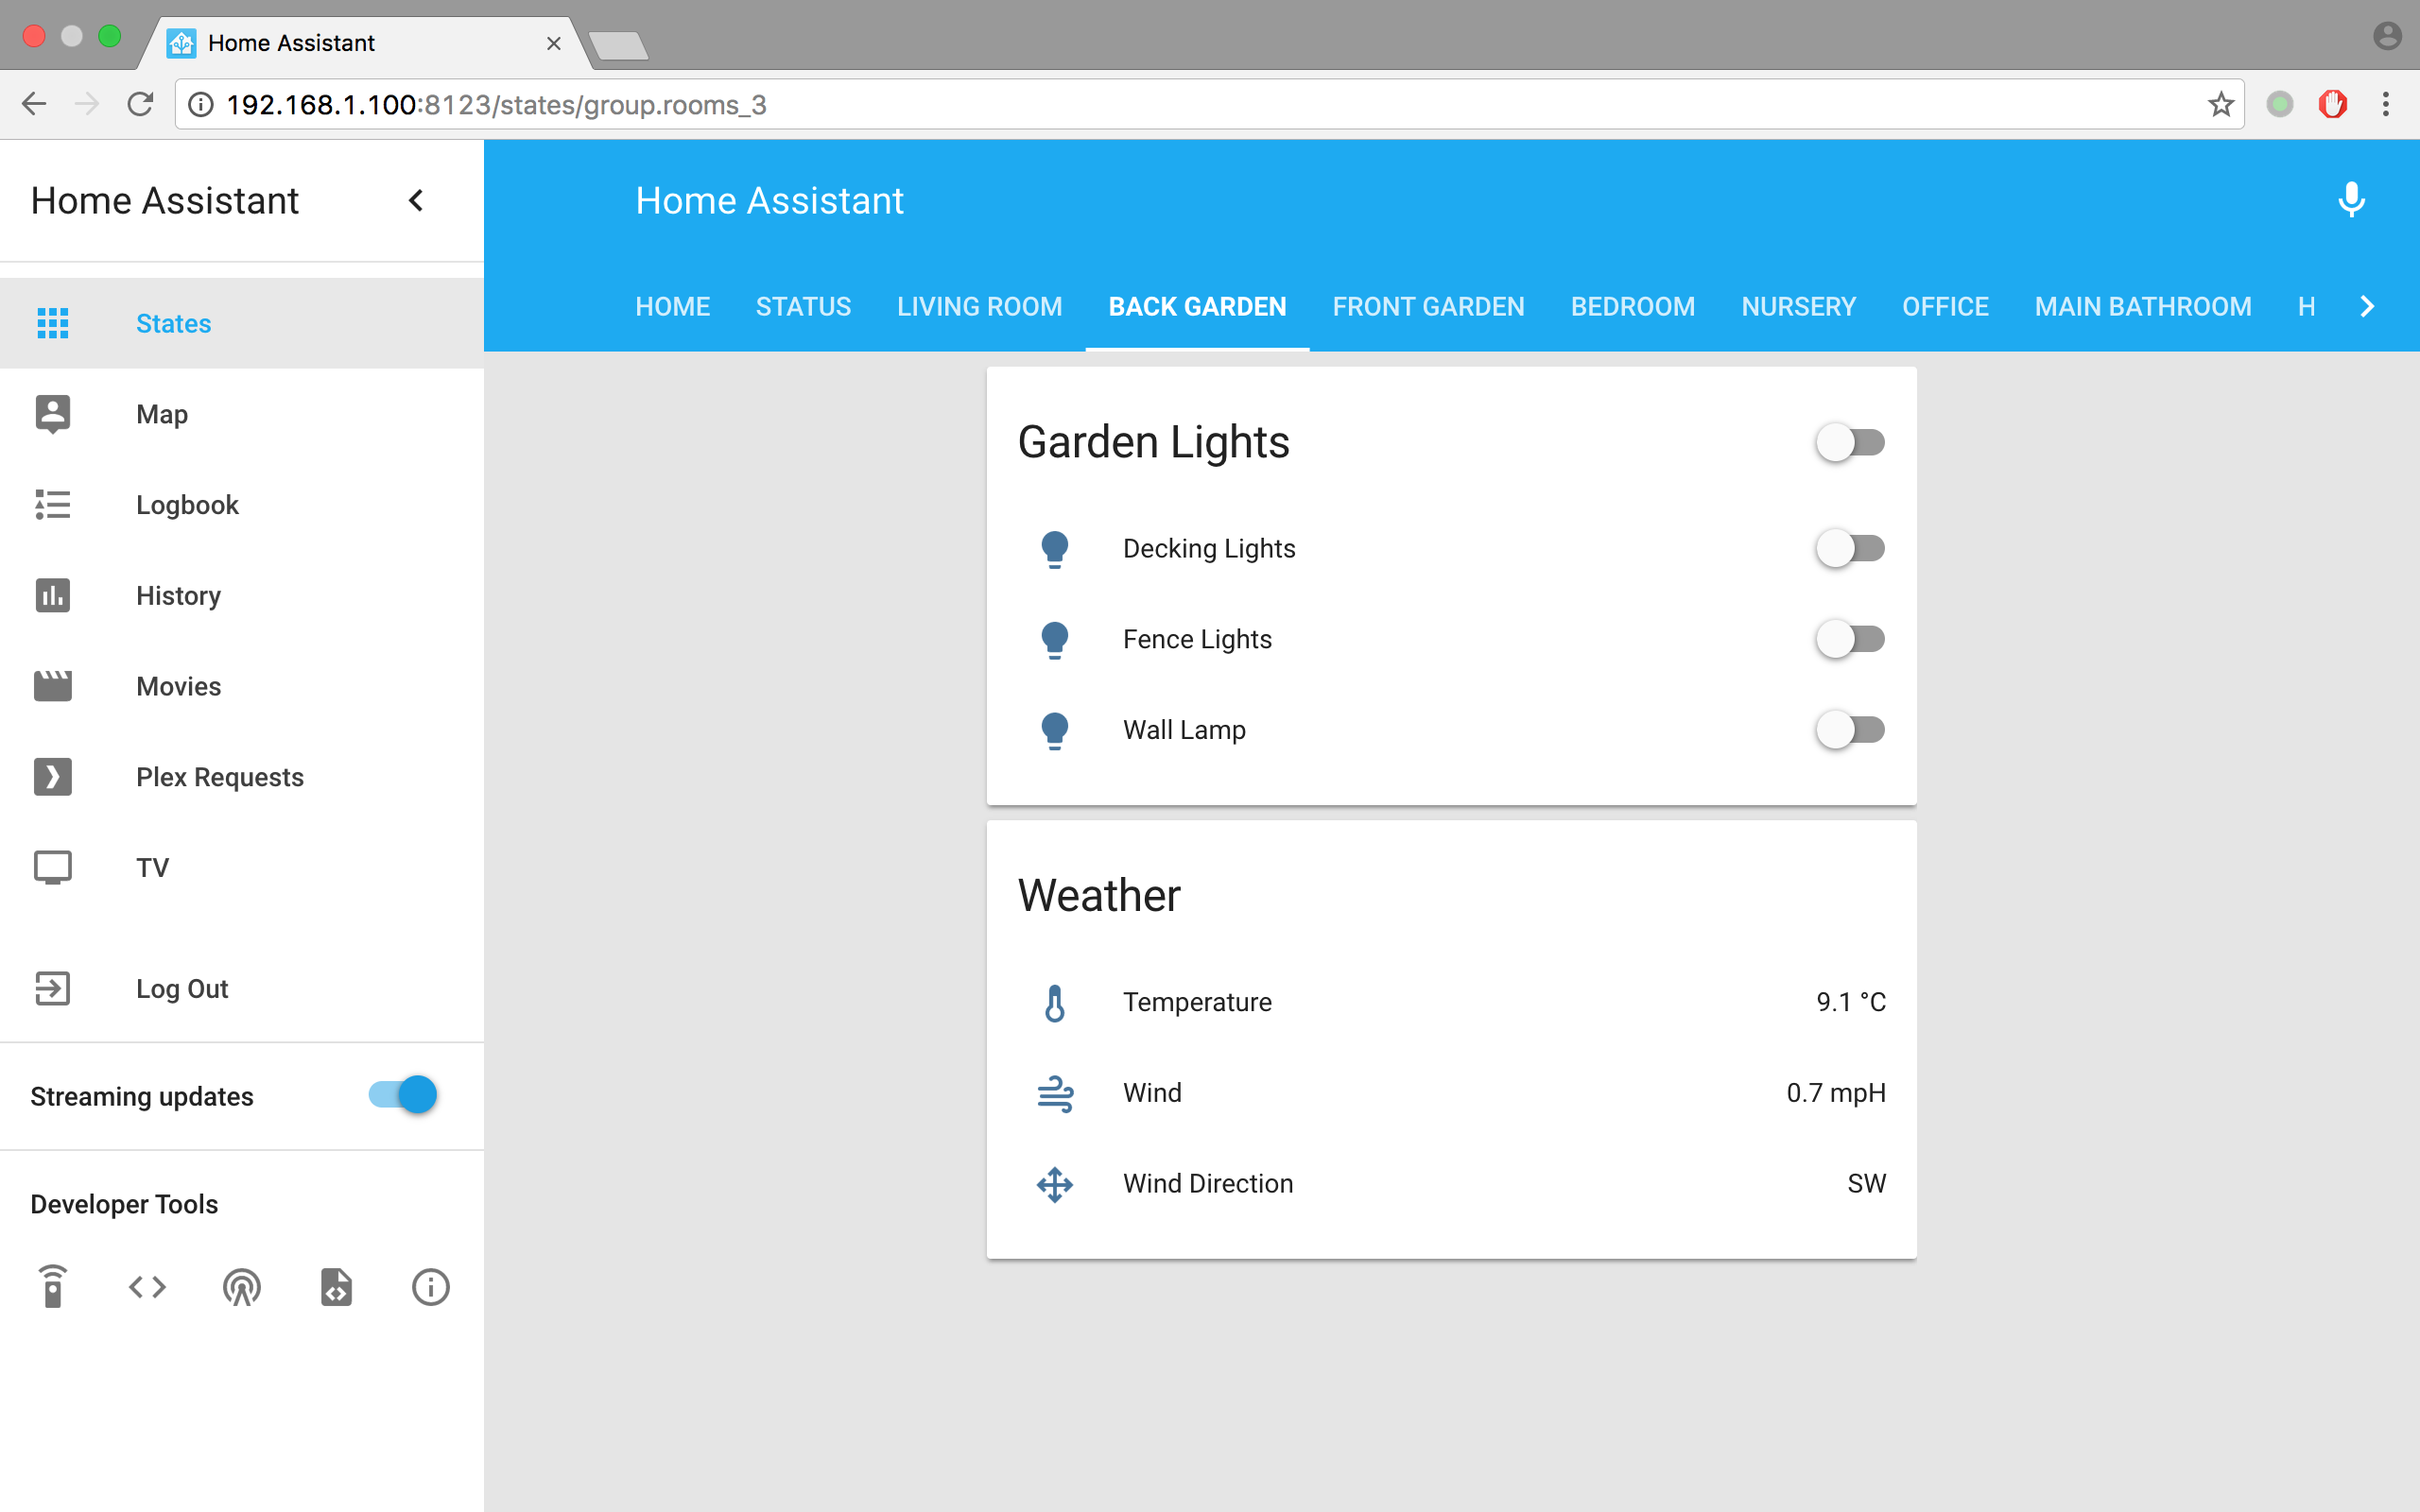The height and width of the screenshot is (1512, 2420).
Task: Toggle the Garden Lights group switch
Action: 1850,442
